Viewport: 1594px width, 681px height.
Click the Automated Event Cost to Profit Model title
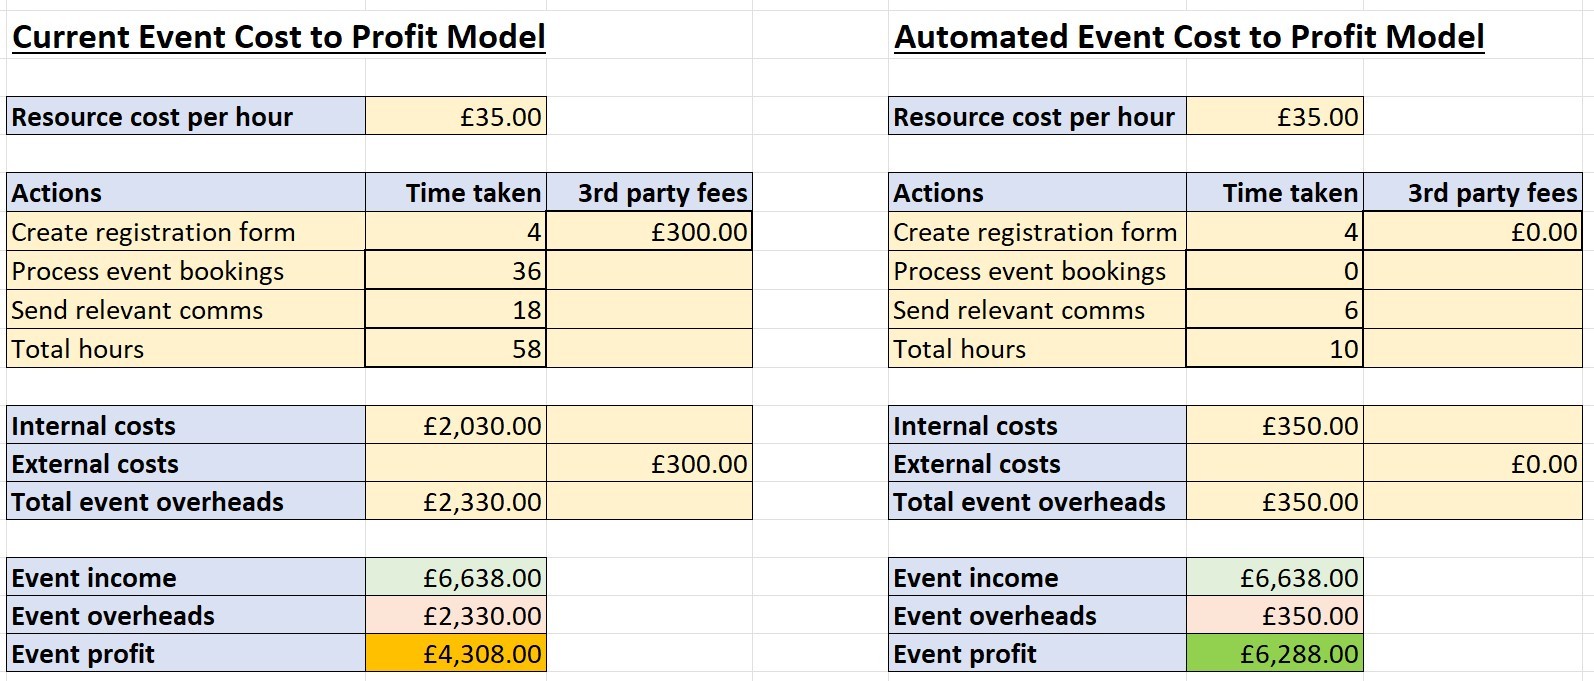click(x=1188, y=37)
